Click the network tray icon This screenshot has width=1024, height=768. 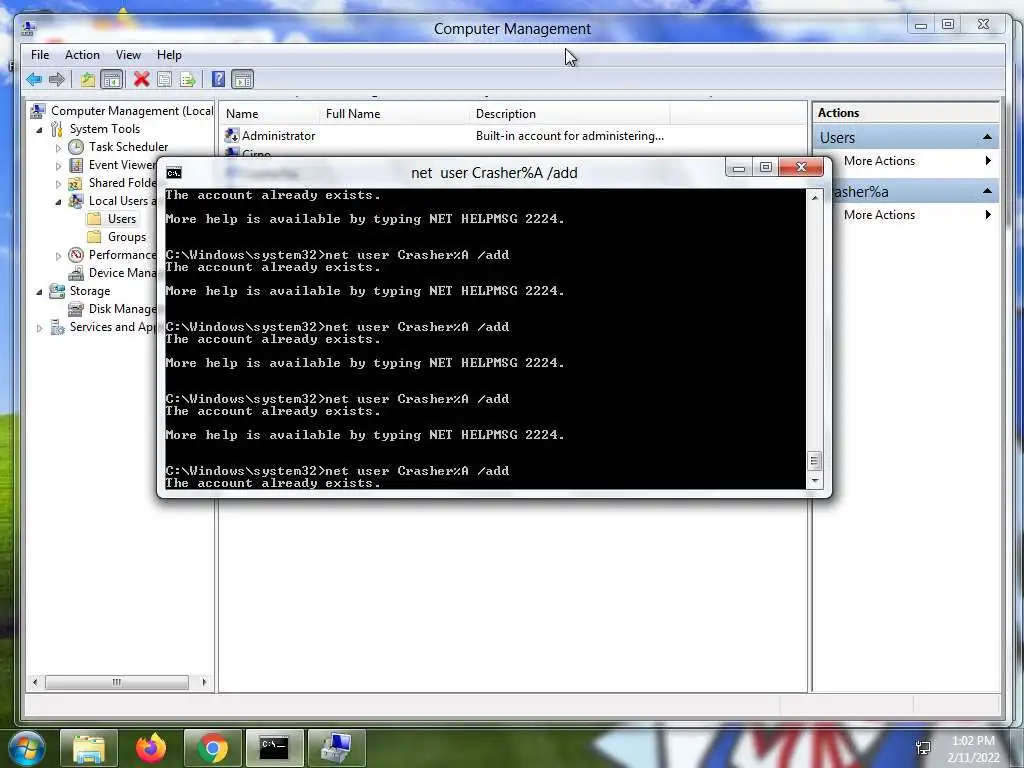(x=923, y=748)
